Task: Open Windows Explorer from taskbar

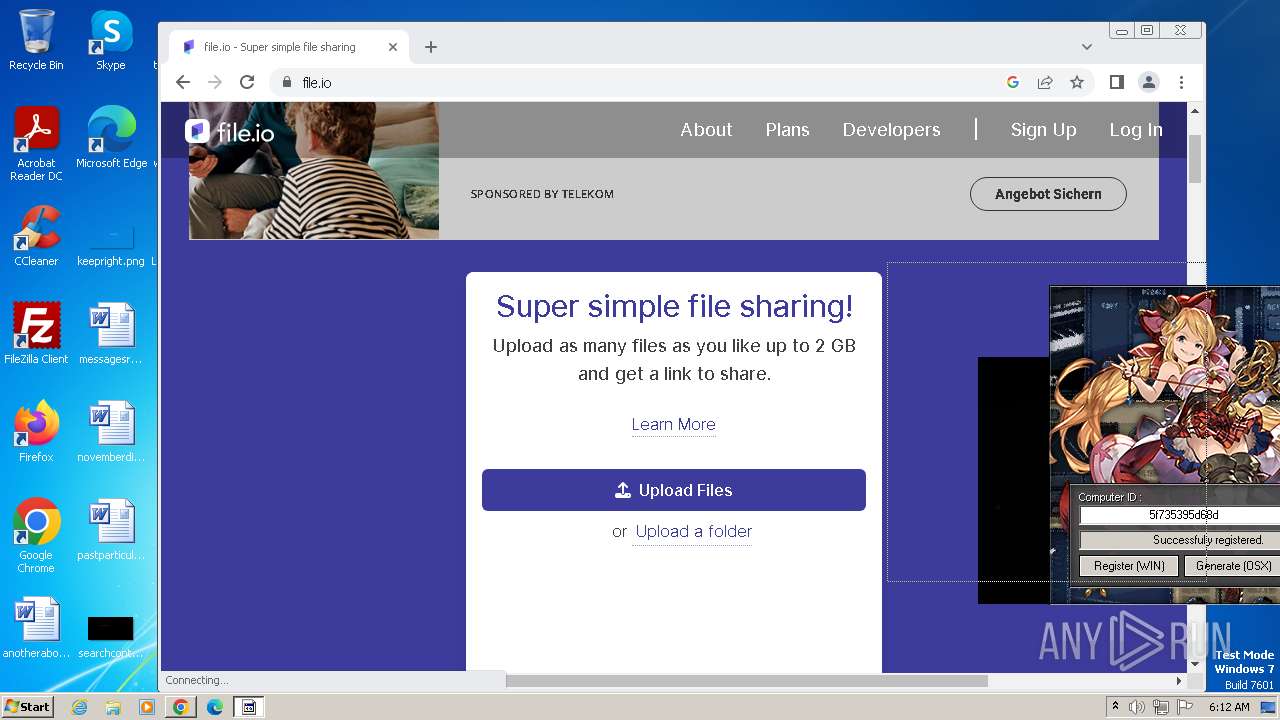Action: pos(113,707)
